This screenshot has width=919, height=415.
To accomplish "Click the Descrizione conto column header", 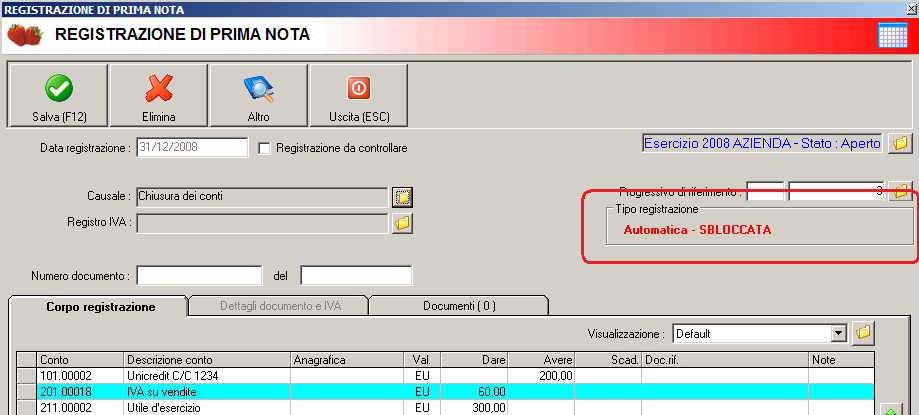I will [207, 359].
